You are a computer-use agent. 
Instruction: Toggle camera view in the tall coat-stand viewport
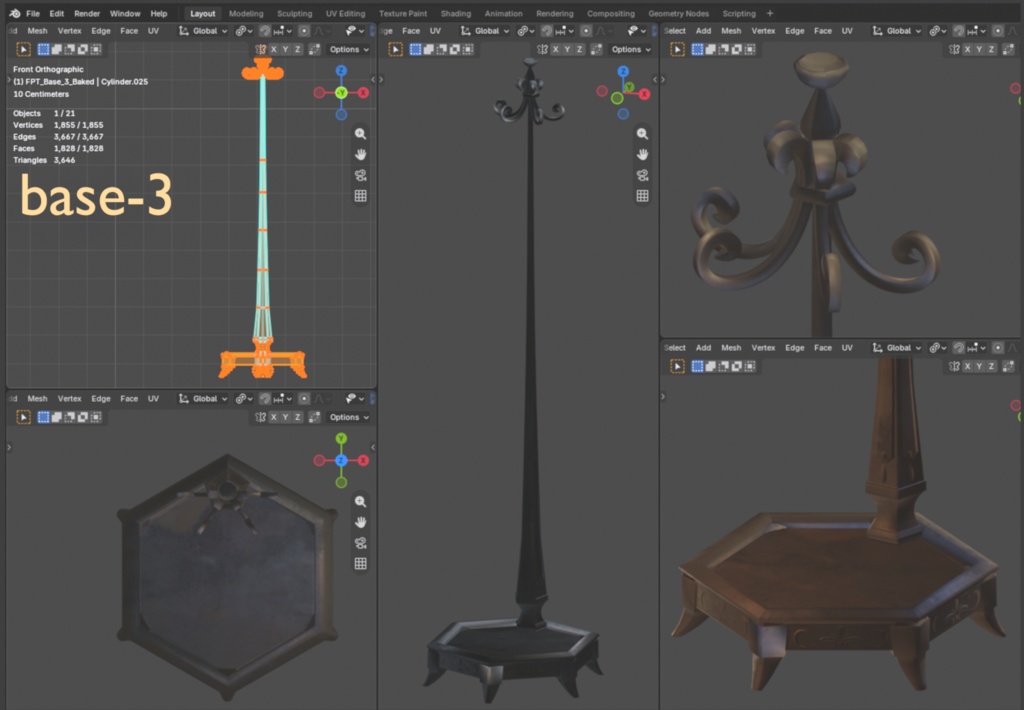click(643, 176)
